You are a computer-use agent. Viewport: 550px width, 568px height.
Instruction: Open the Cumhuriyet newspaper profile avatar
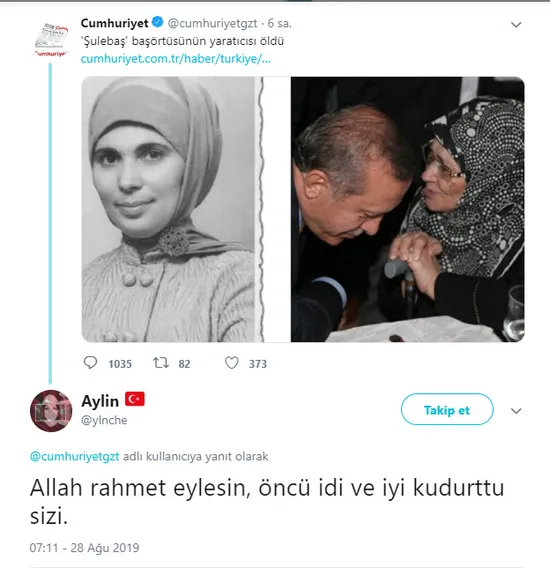51,39
